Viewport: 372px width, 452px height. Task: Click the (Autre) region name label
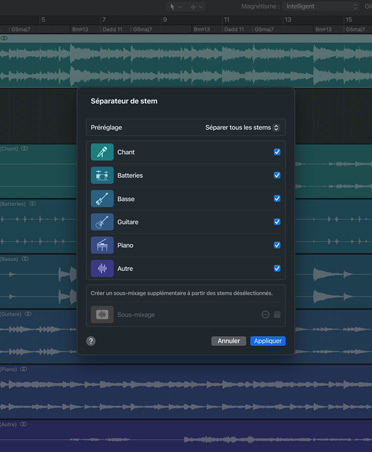pos(9,424)
